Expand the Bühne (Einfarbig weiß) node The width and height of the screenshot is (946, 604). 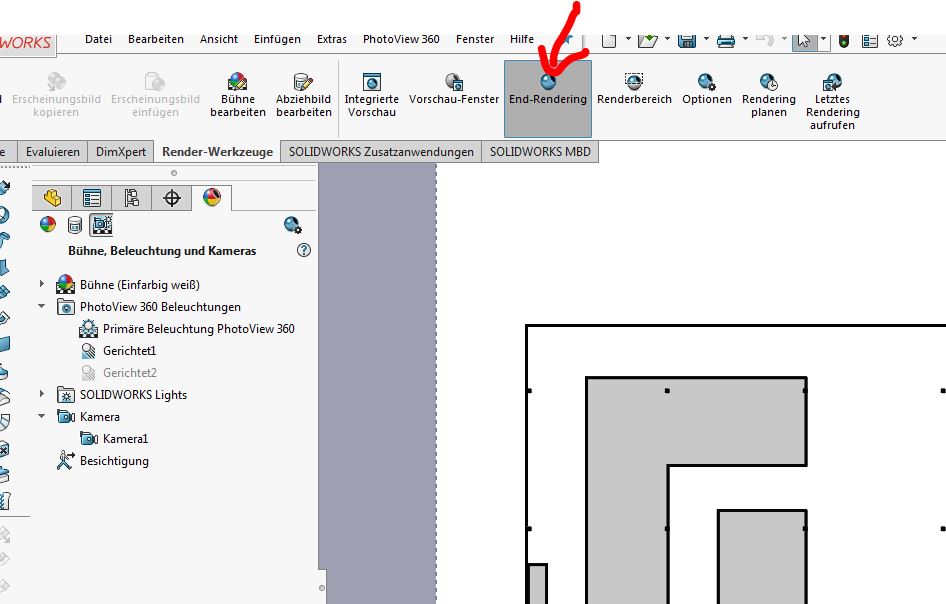point(42,285)
